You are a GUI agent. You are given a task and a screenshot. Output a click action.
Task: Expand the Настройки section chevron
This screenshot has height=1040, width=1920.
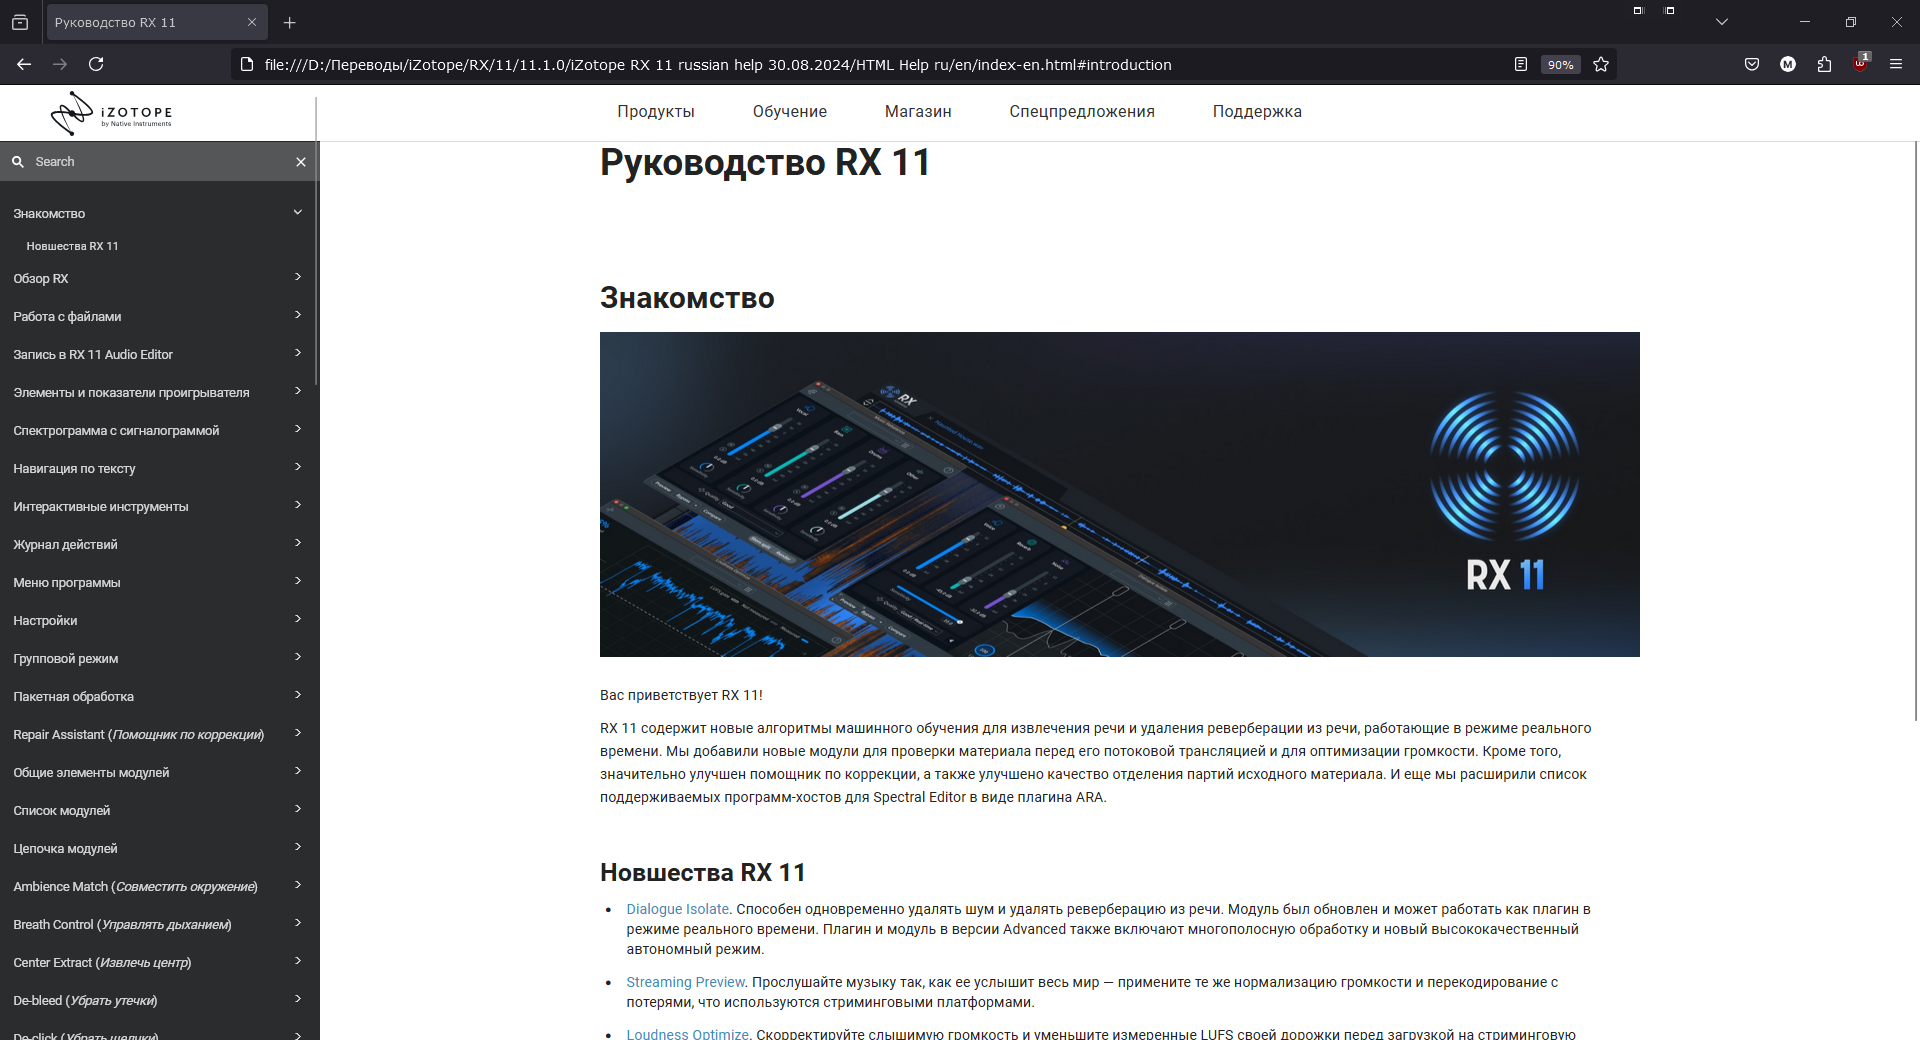(298, 619)
